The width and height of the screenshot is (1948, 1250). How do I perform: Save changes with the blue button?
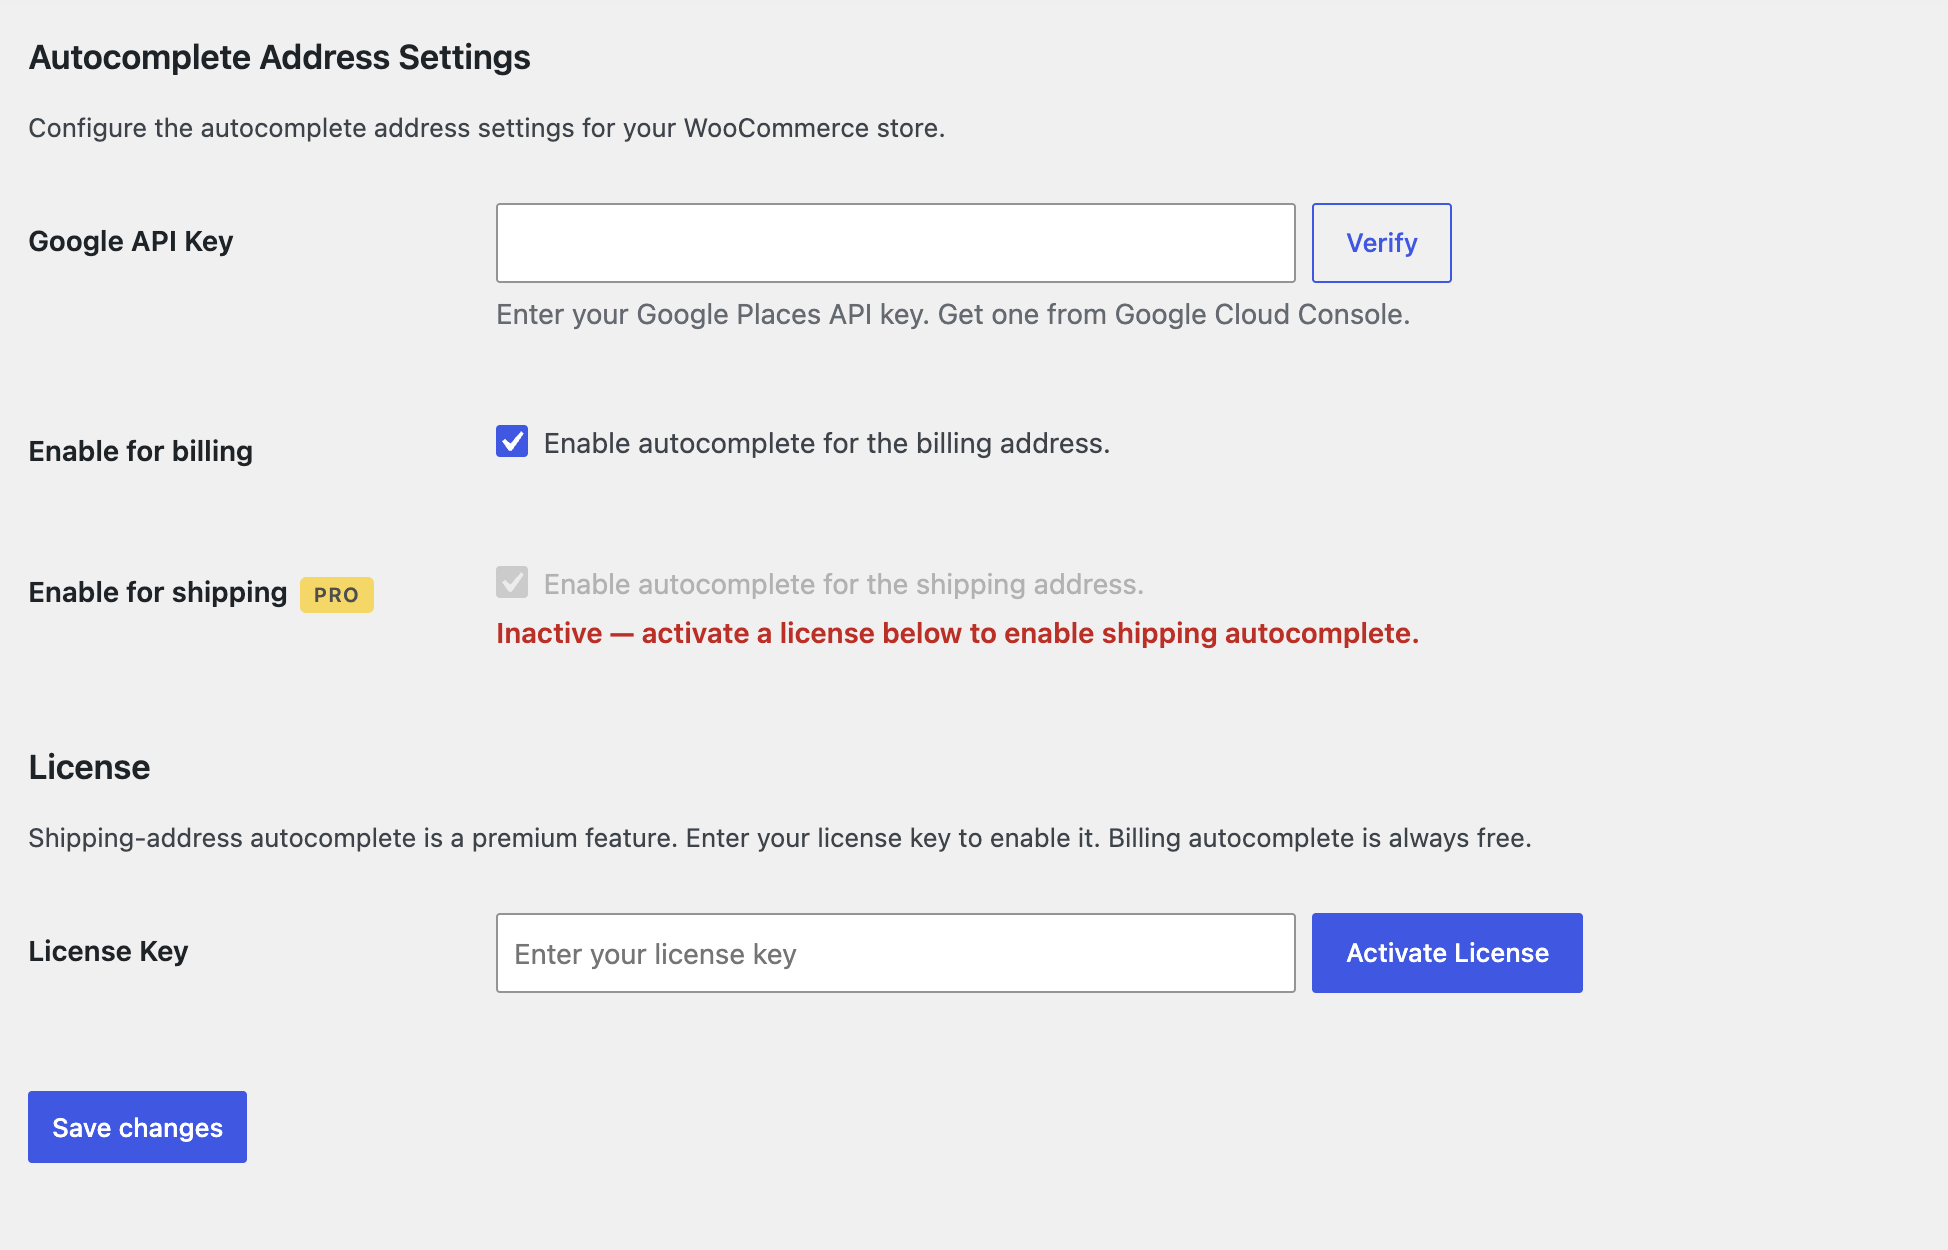tap(137, 1127)
